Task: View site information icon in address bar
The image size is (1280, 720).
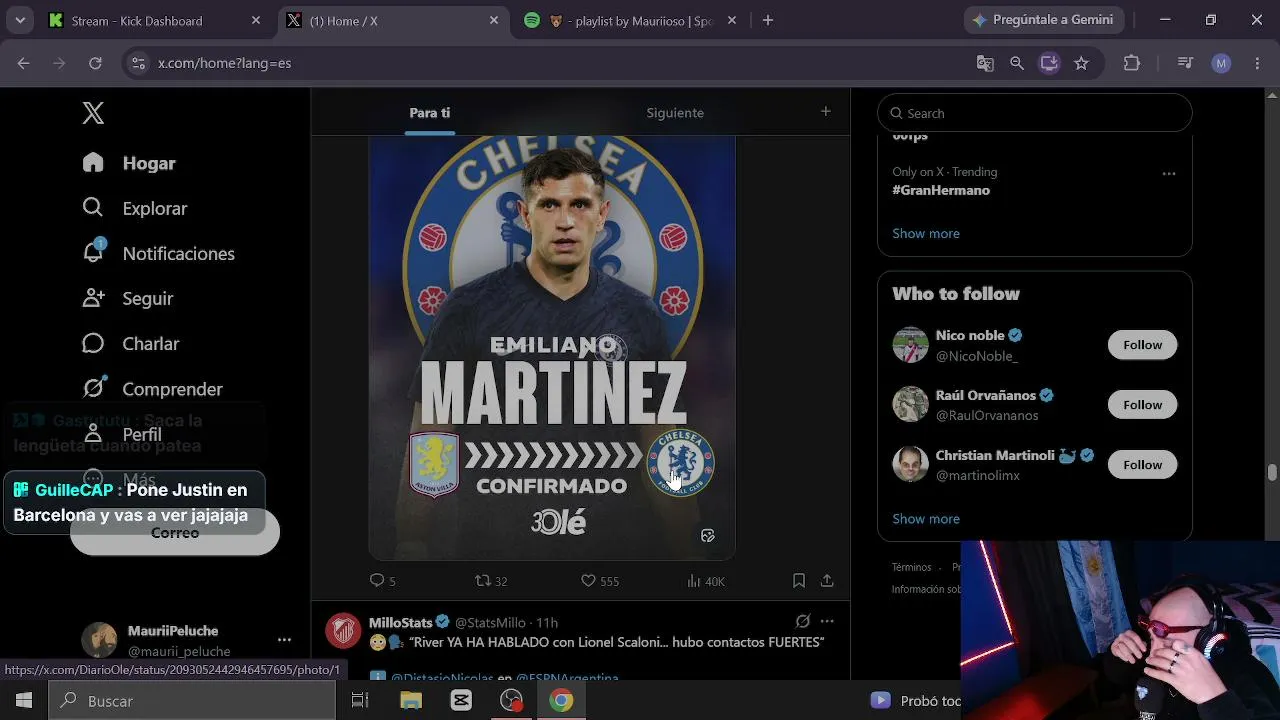Action: coord(138,63)
